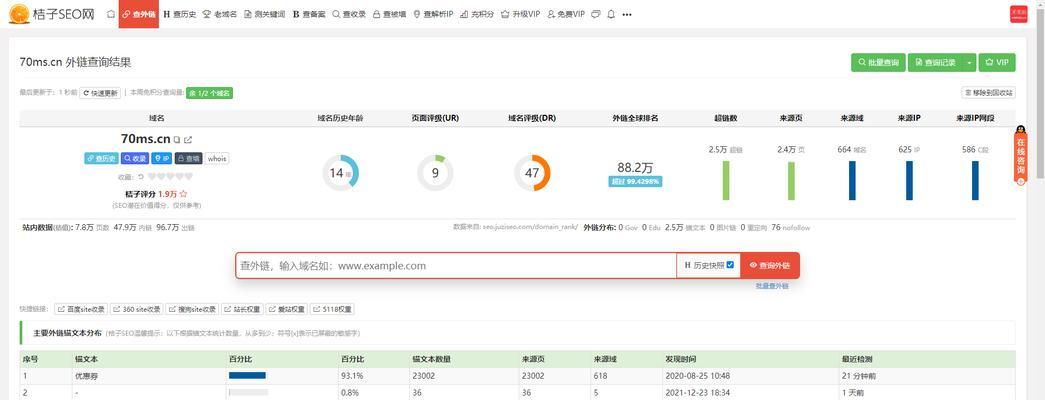
Task: Open the 查备案 menu item
Action: point(309,14)
